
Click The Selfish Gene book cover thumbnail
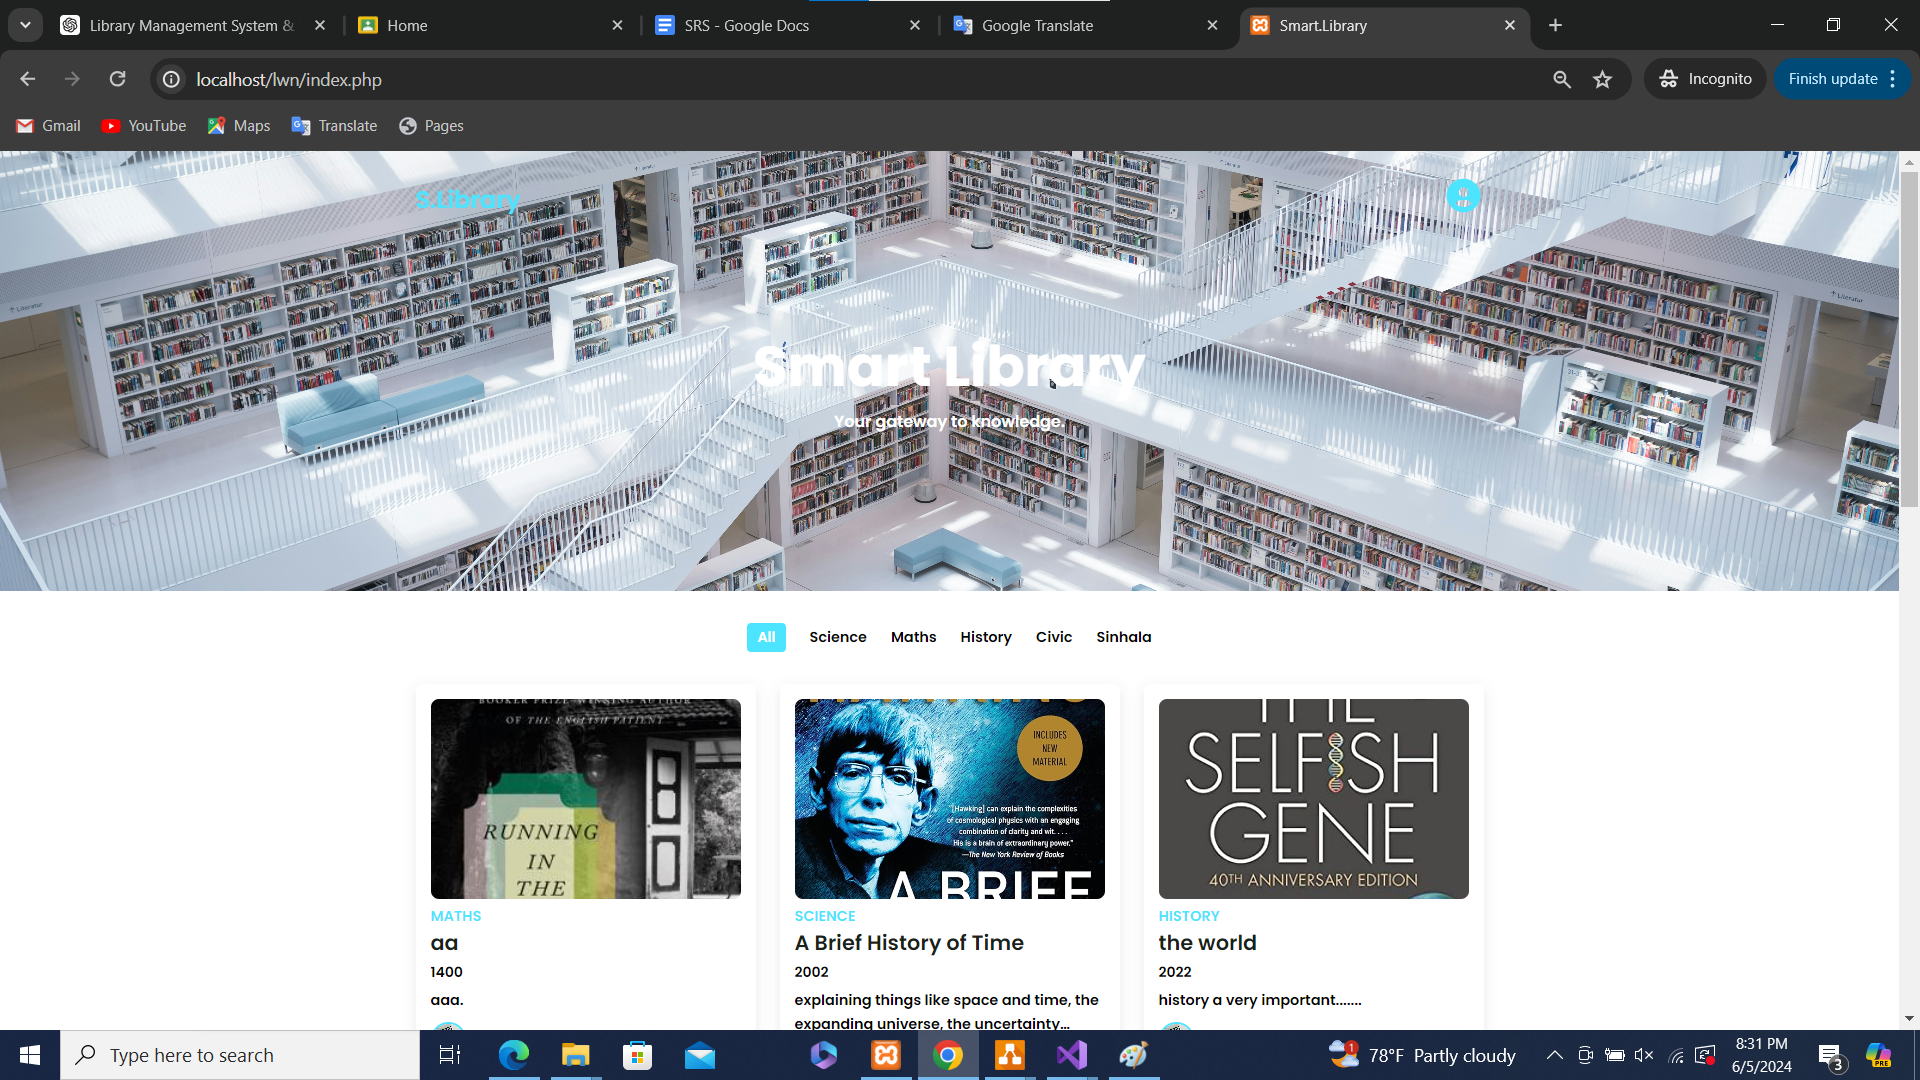[1313, 798]
